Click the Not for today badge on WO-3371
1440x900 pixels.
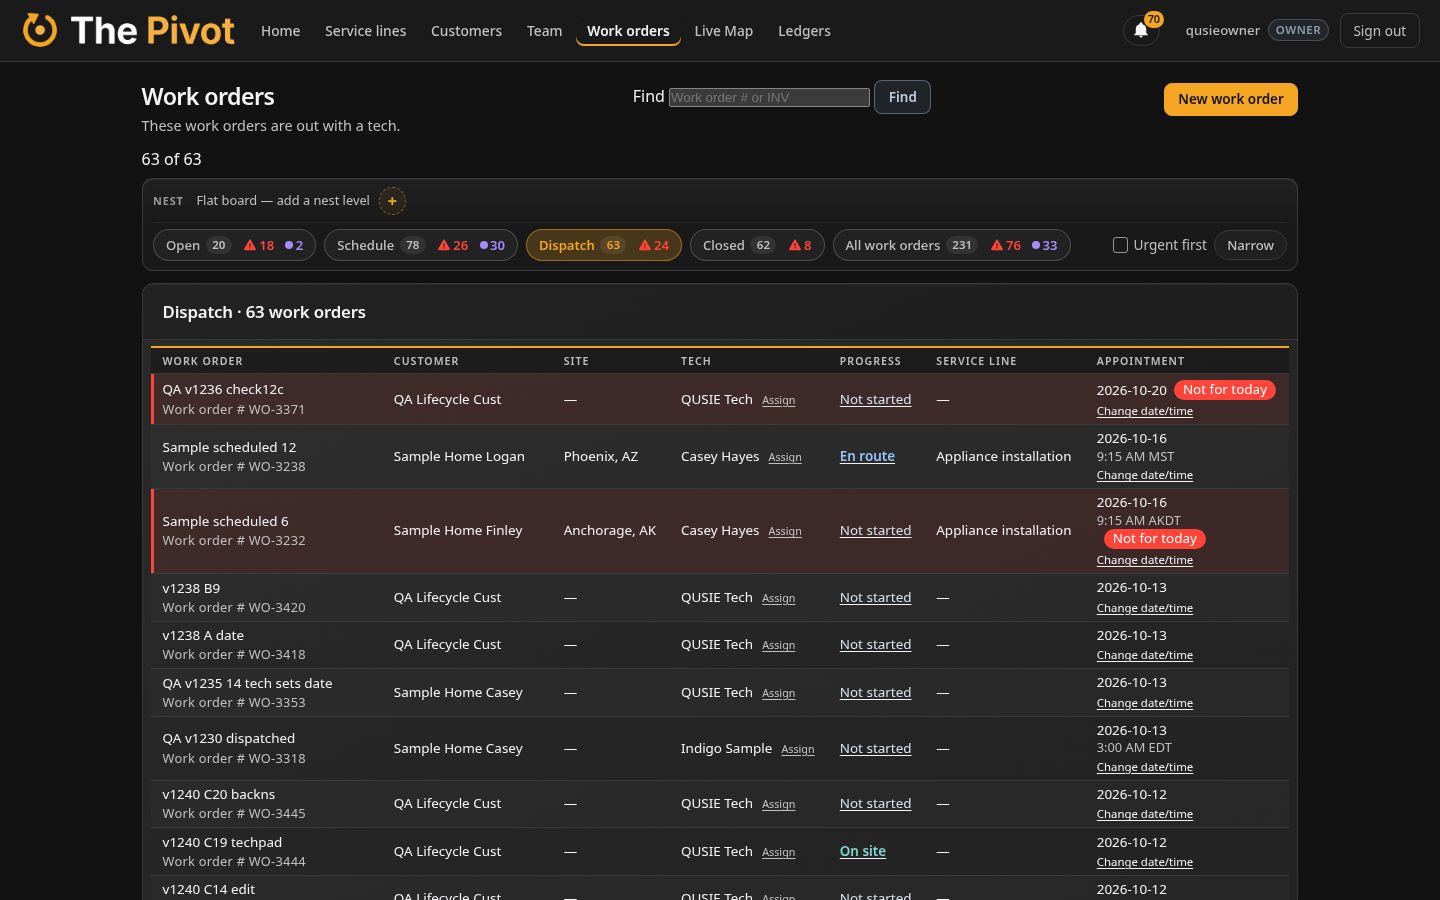[1225, 390]
